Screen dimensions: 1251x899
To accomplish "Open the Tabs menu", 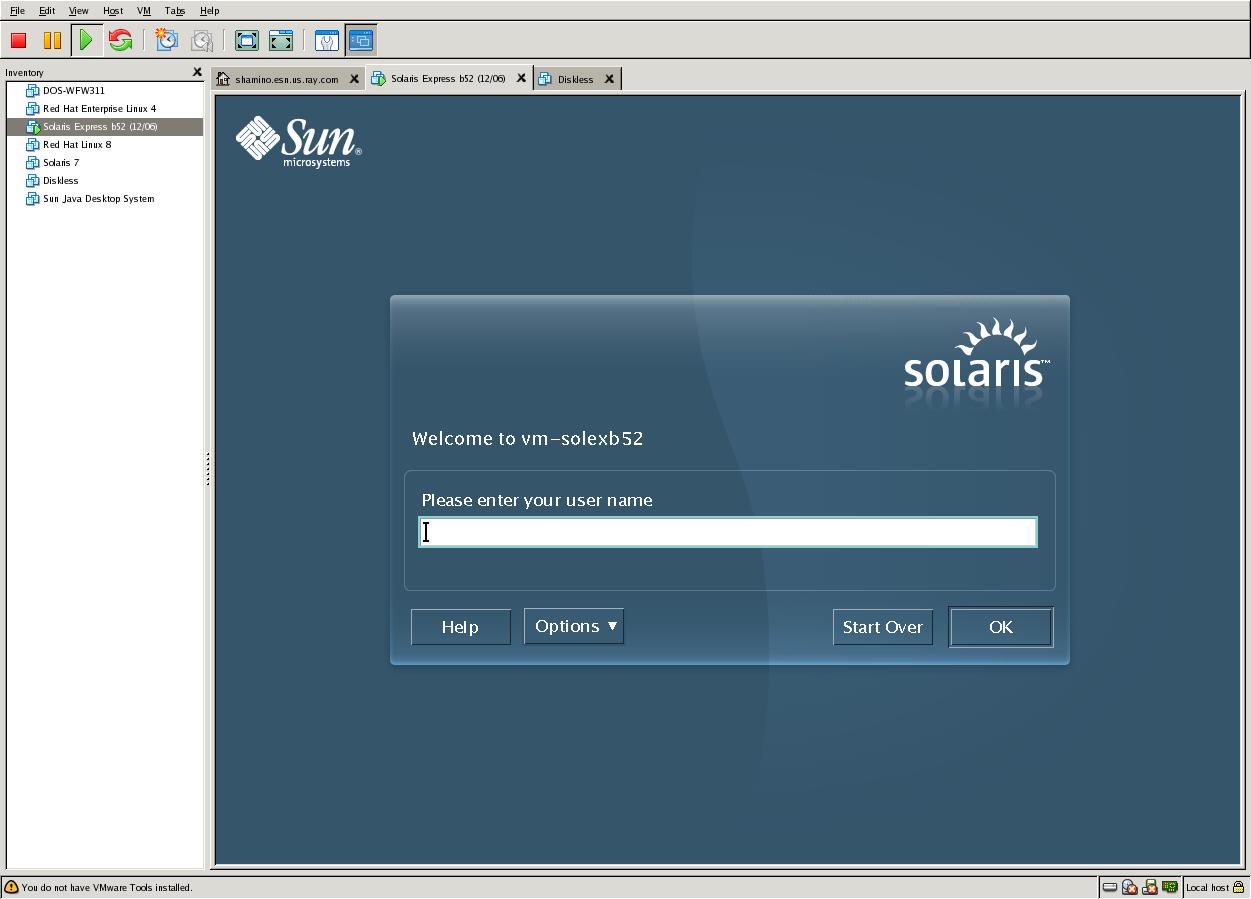I will coord(175,11).
